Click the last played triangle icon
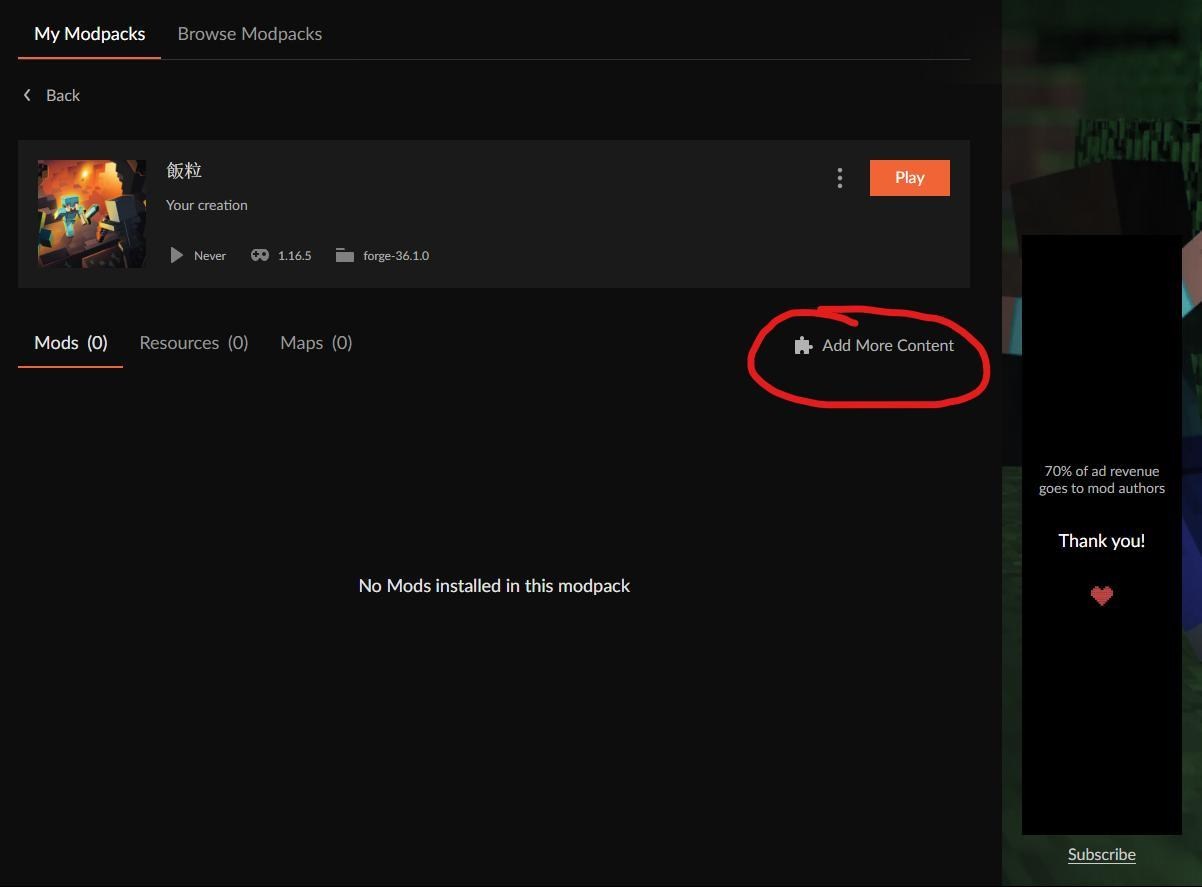 tap(176, 256)
